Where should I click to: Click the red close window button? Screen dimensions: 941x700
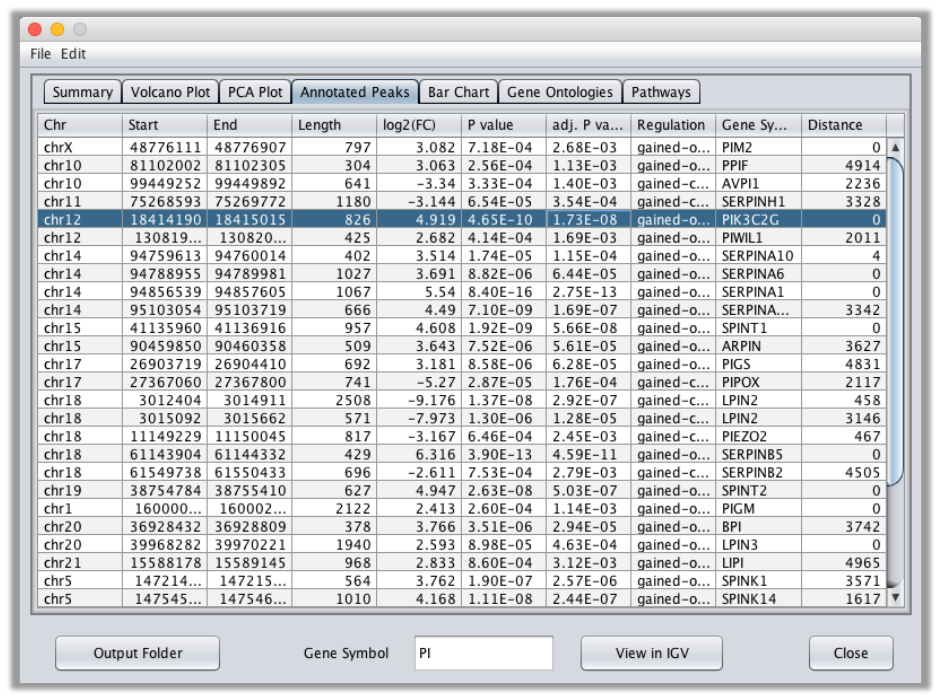(35, 29)
